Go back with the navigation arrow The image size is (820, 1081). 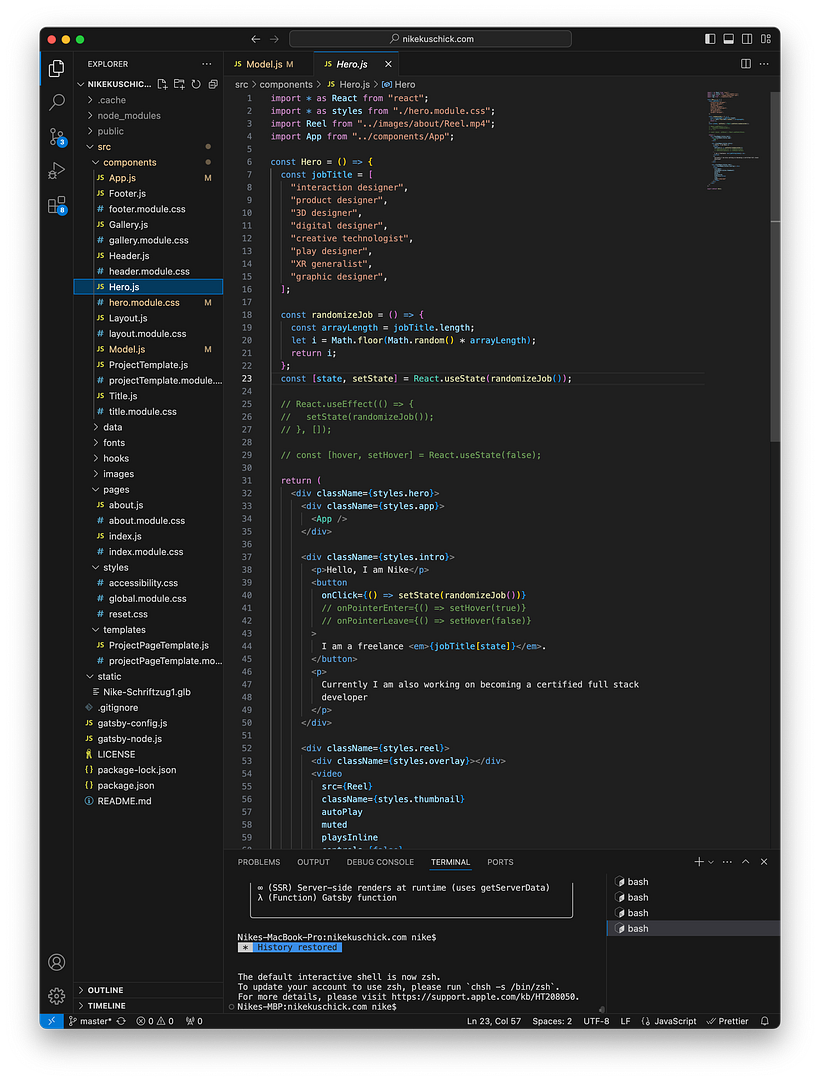coord(256,39)
